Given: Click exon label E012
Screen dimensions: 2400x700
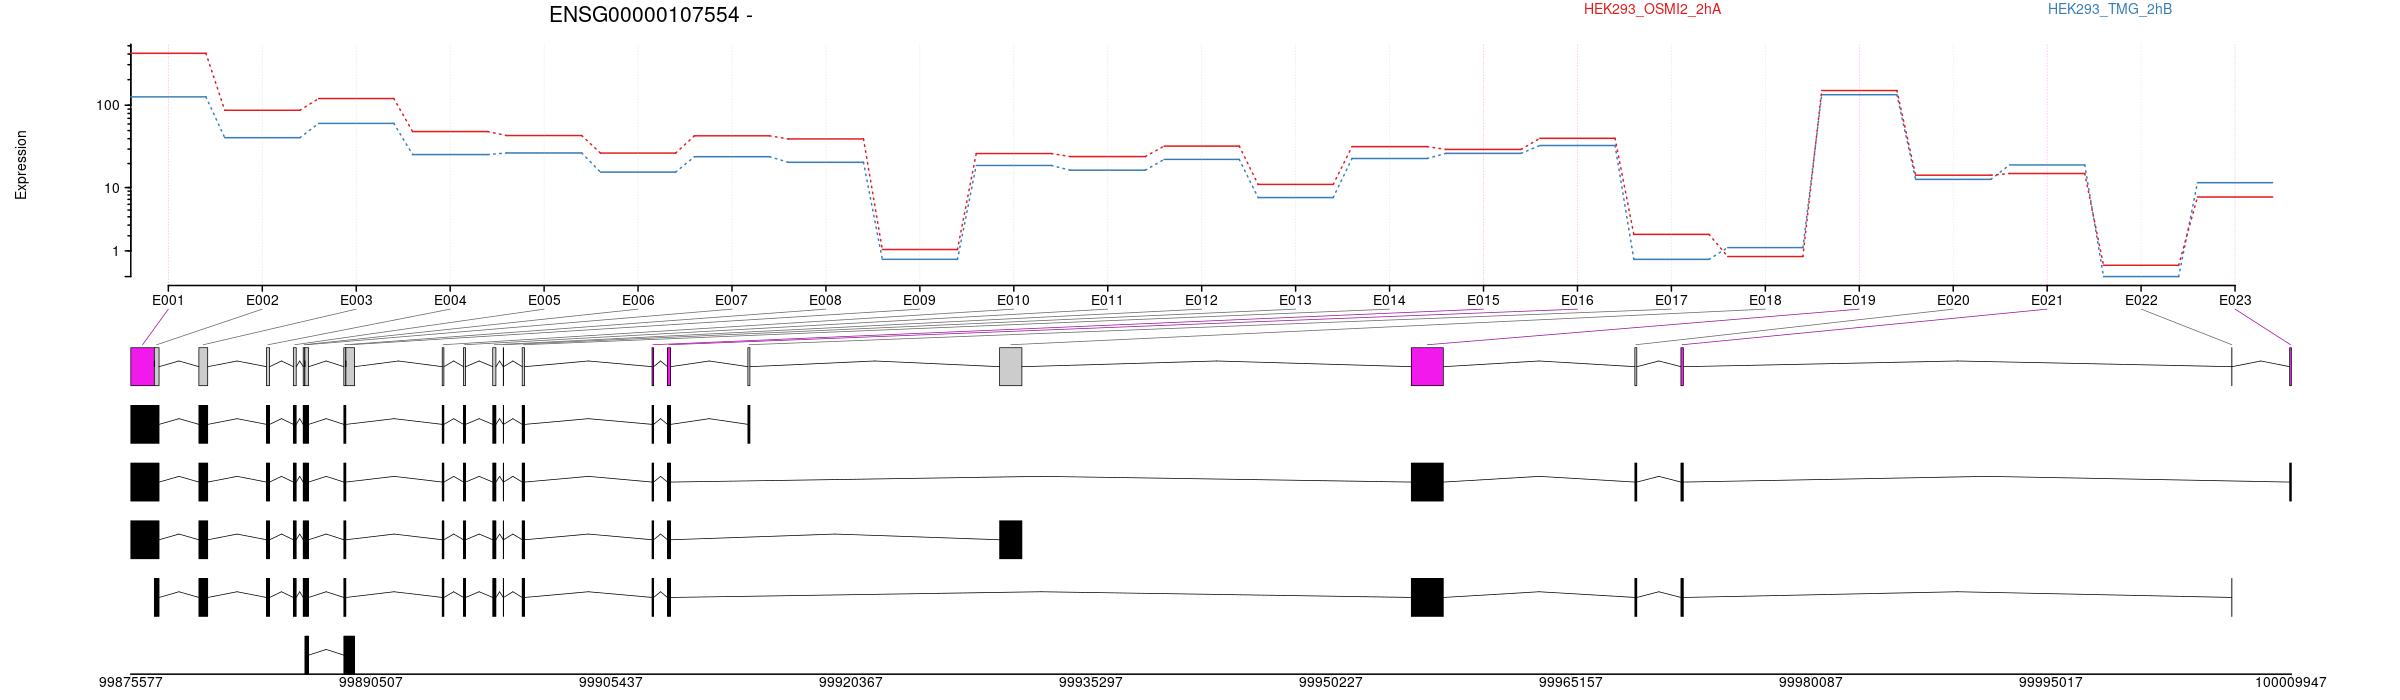Looking at the screenshot, I should pyautogui.click(x=1201, y=300).
